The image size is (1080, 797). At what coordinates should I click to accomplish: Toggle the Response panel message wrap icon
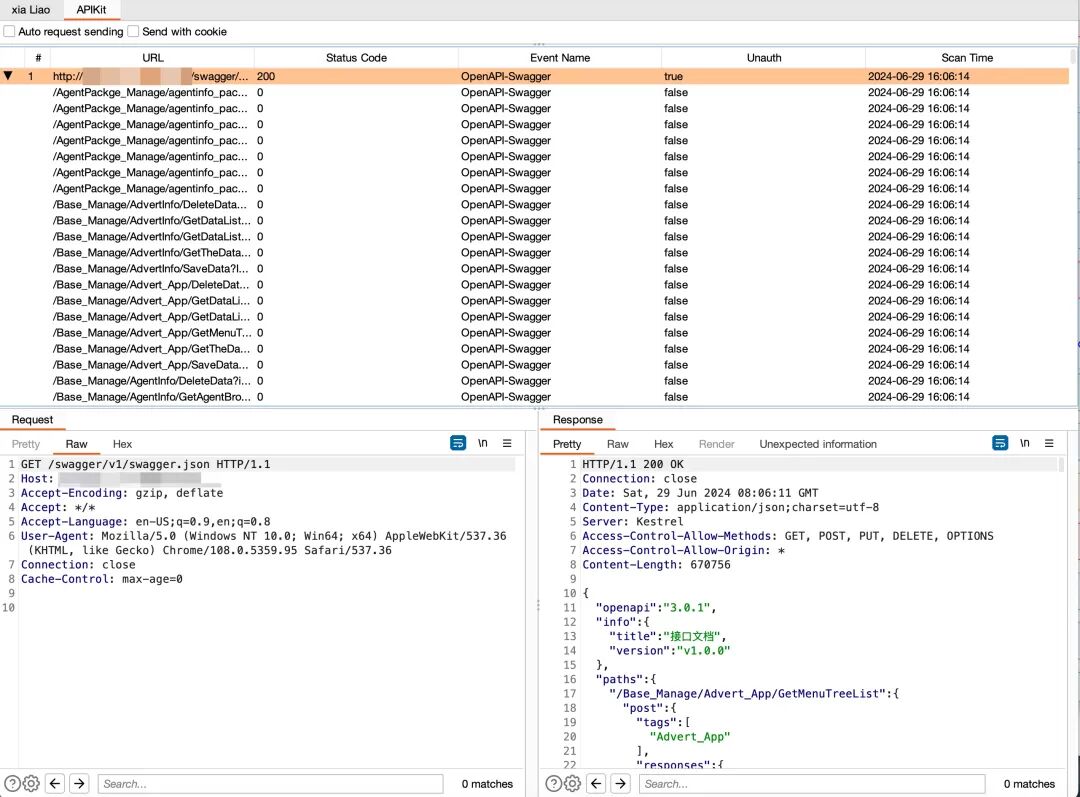click(1000, 443)
